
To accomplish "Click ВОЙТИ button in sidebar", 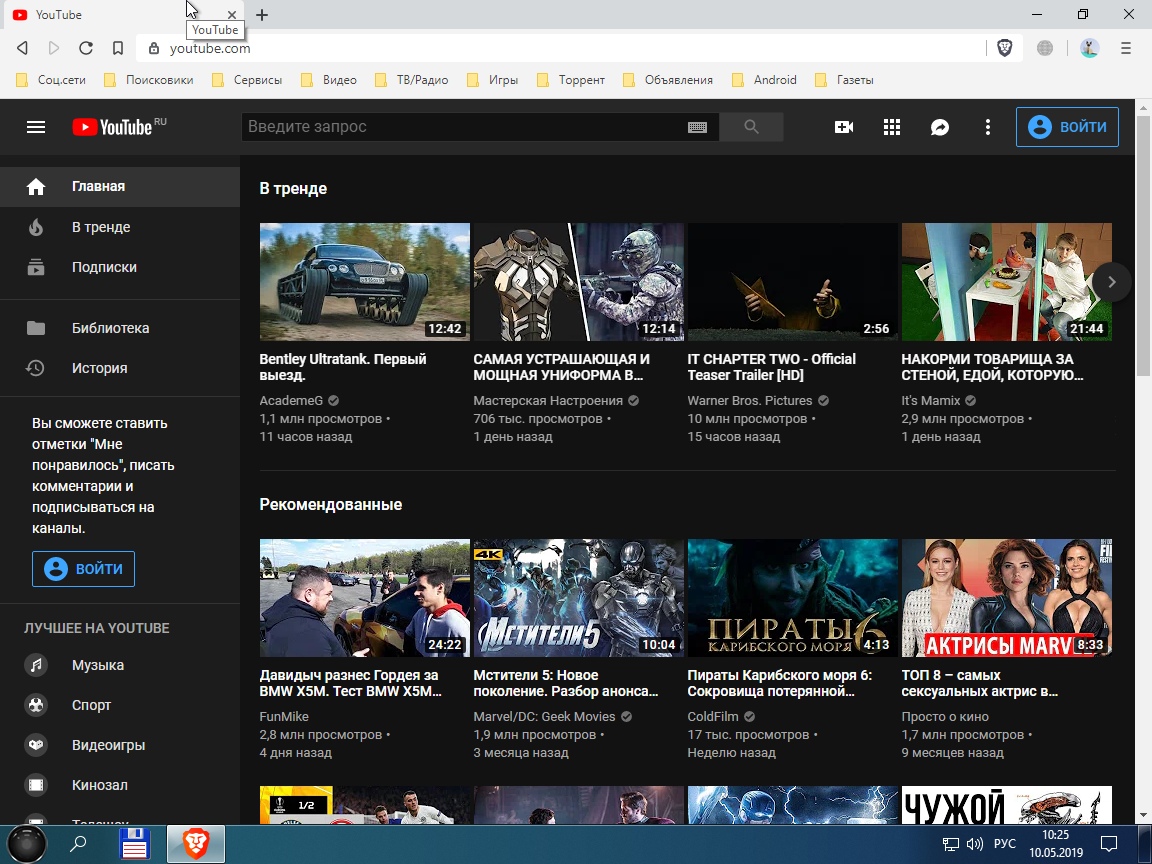I will click(x=83, y=569).
